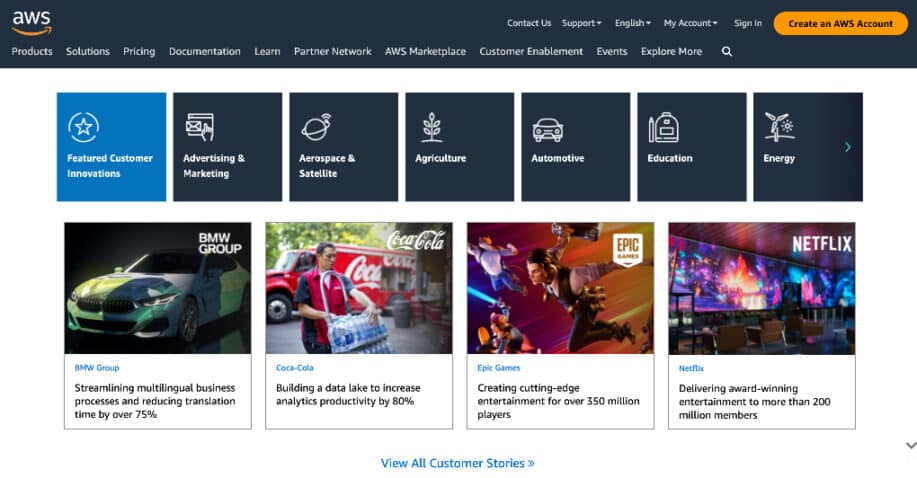This screenshot has height=478, width=917.
Task: Open the Partner Network menu
Action: pyautogui.click(x=333, y=51)
